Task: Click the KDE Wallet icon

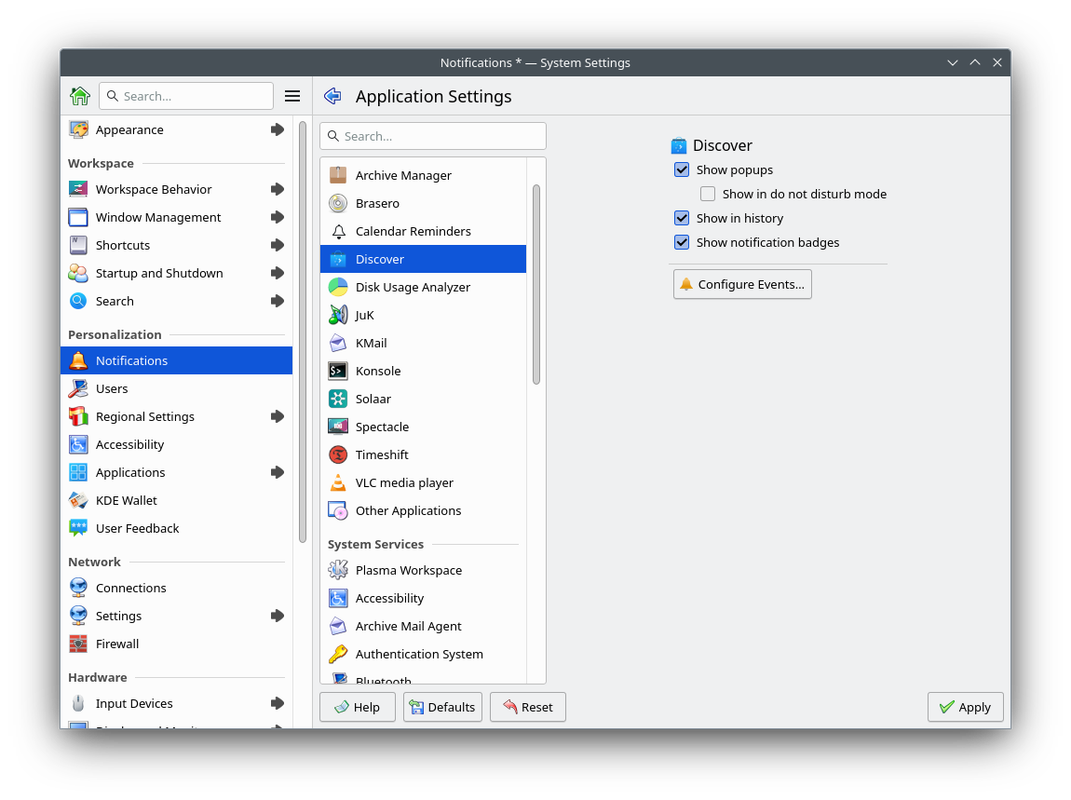Action: [x=79, y=500]
